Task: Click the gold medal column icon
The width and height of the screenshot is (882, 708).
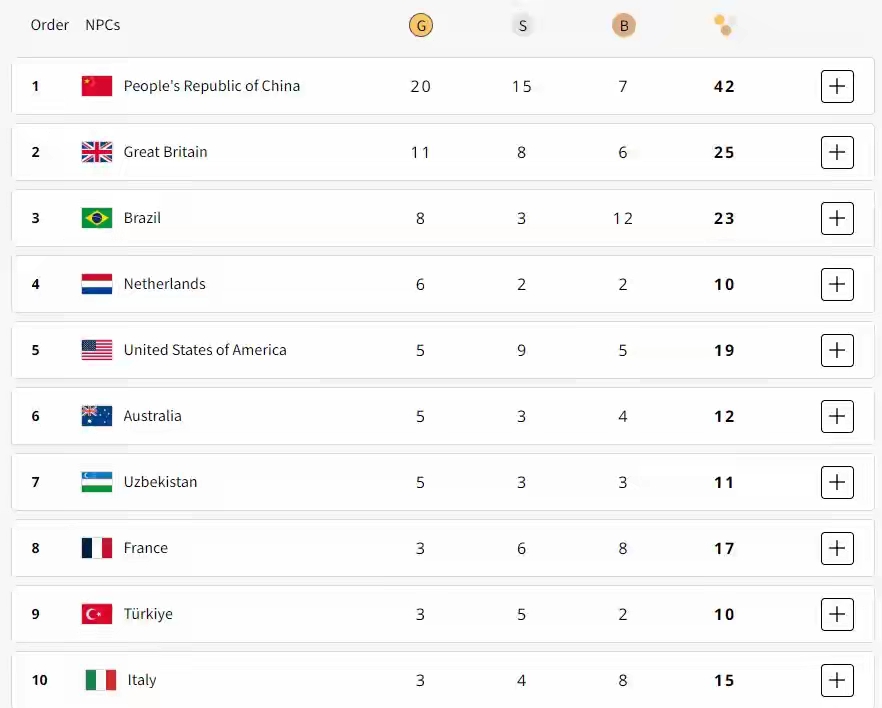Action: (420, 26)
